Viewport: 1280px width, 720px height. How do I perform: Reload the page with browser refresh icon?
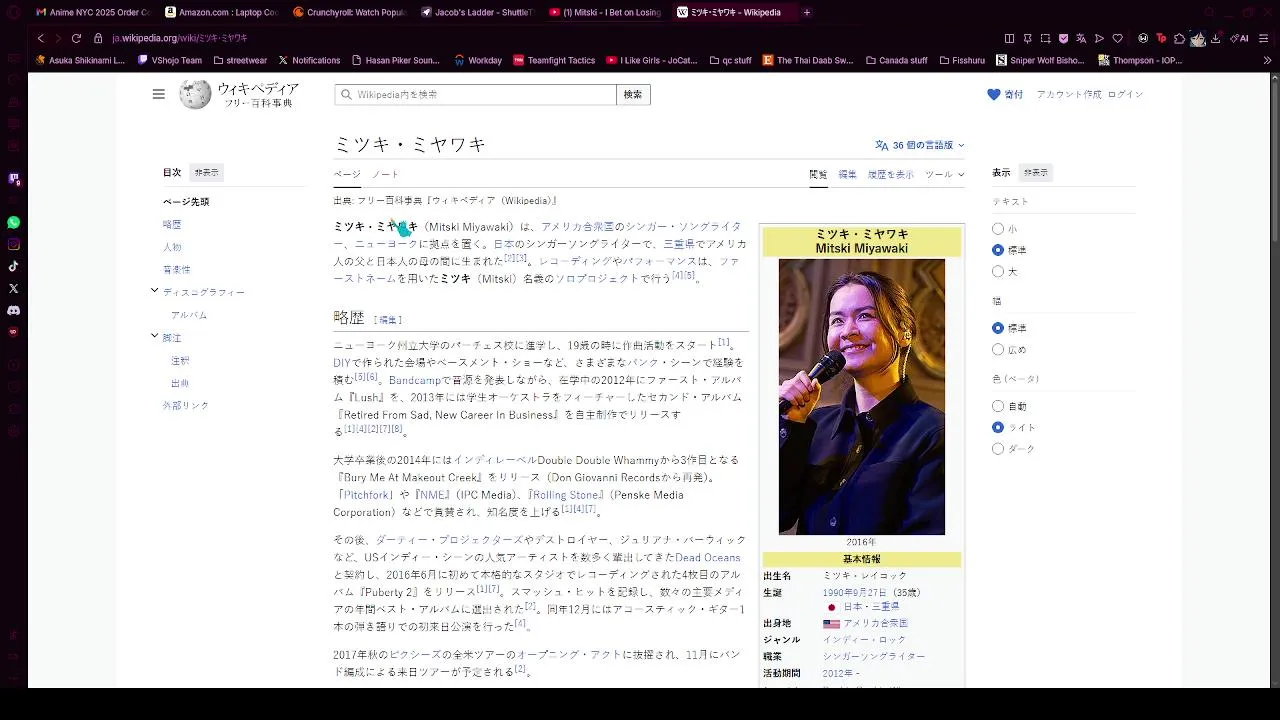coord(76,38)
